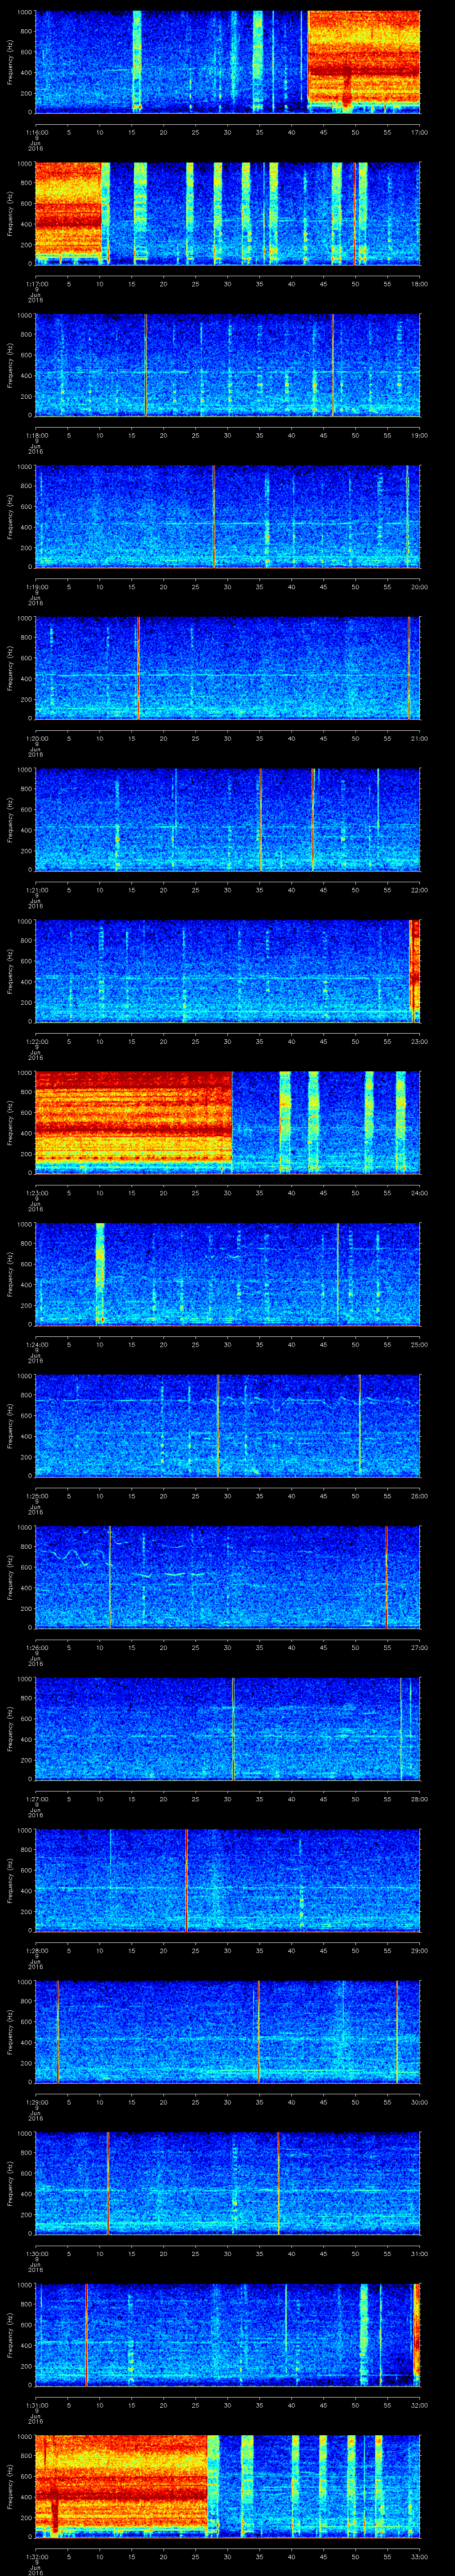Click the "1:17:00" start time label
455x2576 pixels.
pyautogui.click(x=36, y=284)
